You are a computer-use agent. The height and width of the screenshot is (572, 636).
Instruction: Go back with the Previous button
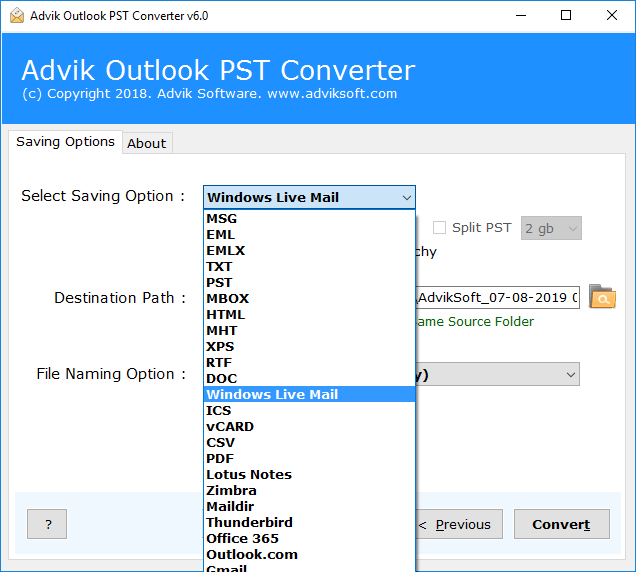pos(459,524)
